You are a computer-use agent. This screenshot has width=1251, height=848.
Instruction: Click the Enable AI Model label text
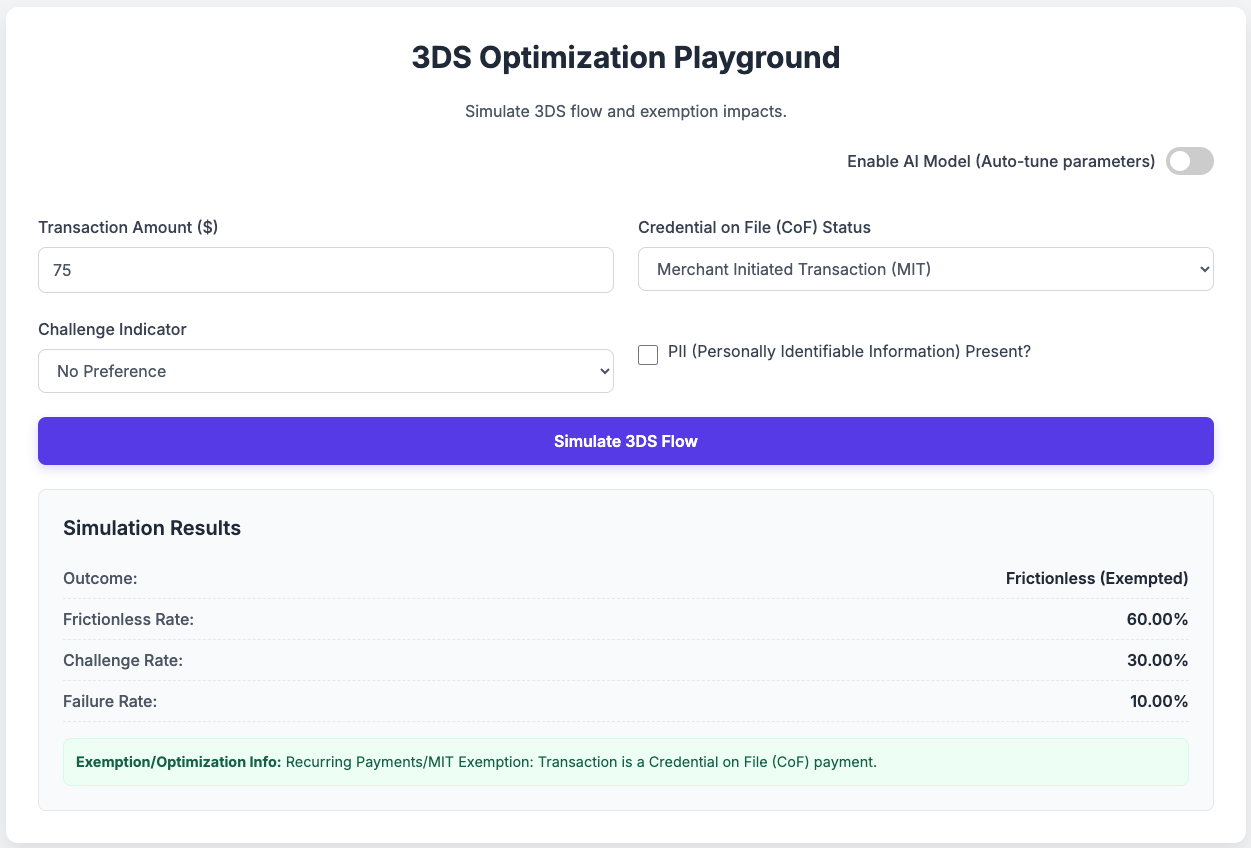[1000, 161]
